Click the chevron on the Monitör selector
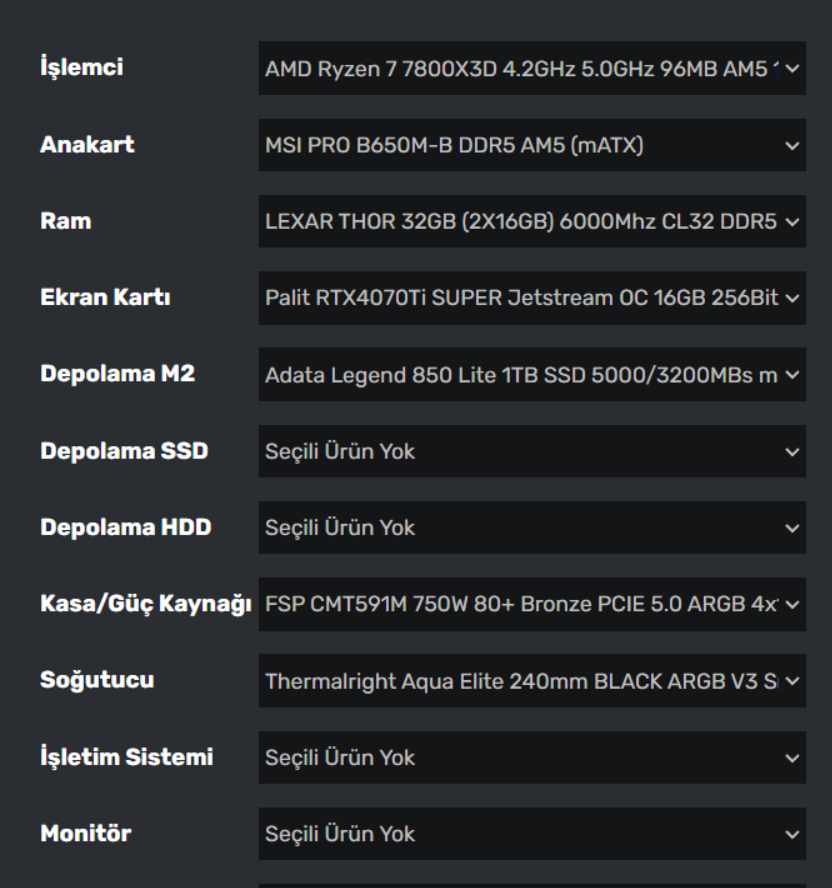Image resolution: width=832 pixels, height=888 pixels. coord(792,834)
